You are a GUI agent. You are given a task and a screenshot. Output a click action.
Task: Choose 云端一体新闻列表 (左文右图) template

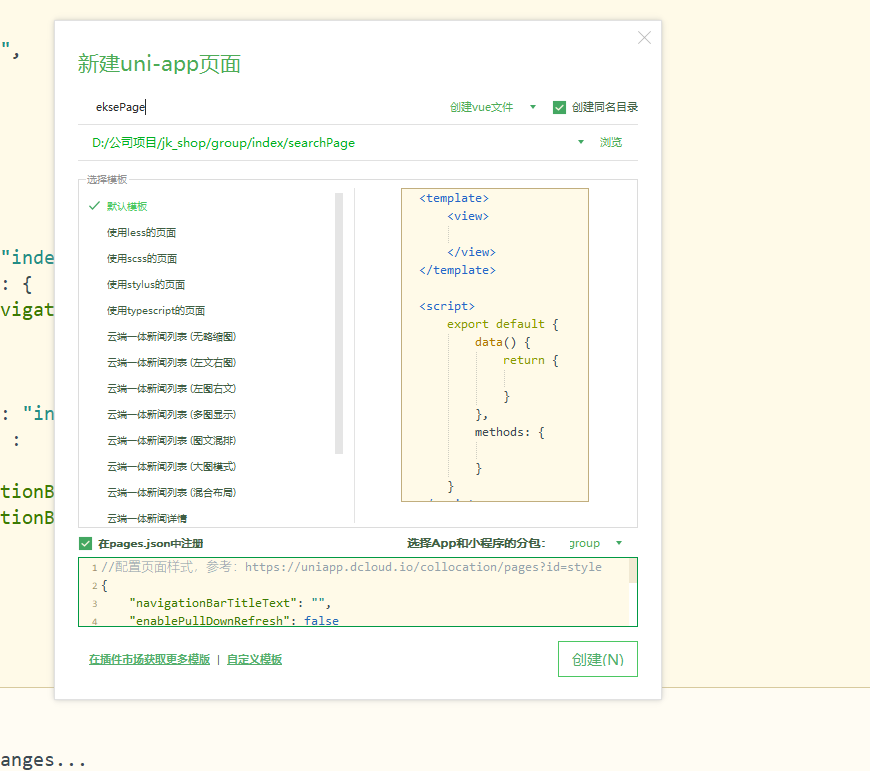[171, 362]
